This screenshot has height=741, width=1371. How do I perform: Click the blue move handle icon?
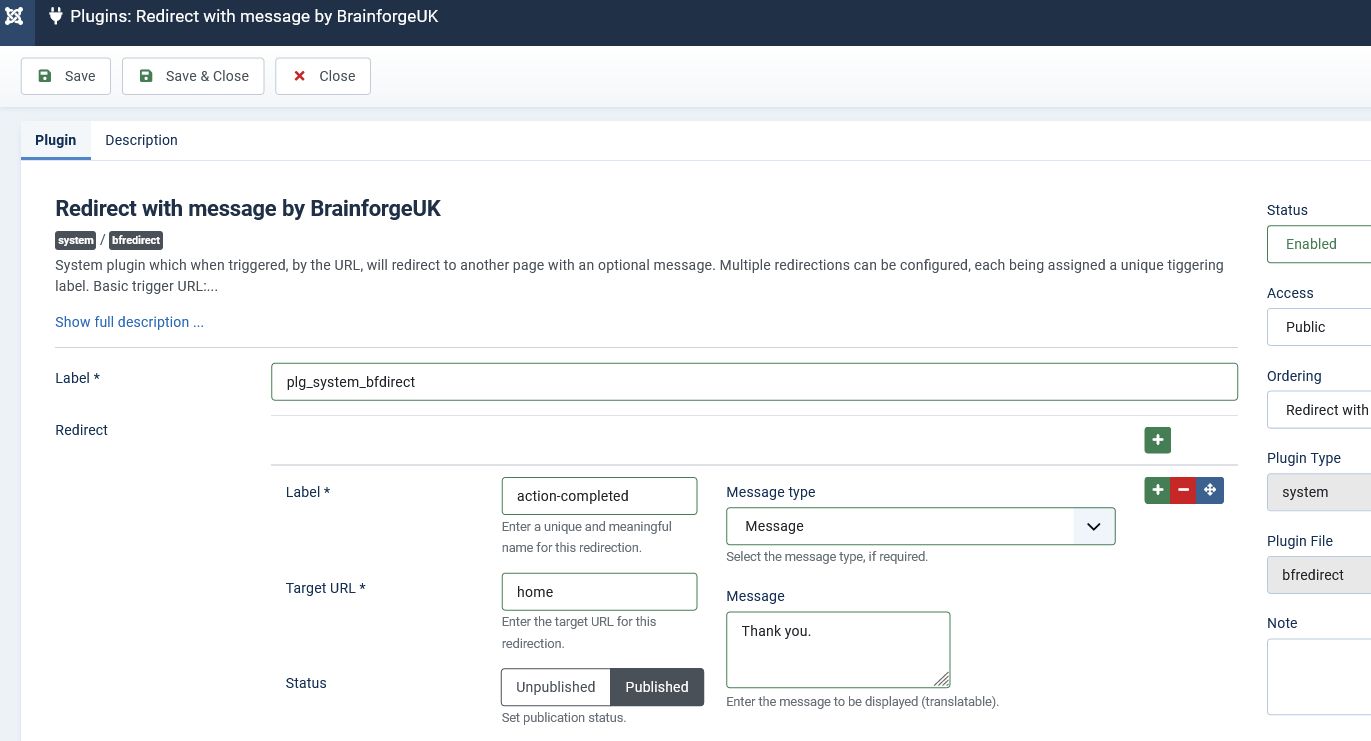click(1210, 490)
